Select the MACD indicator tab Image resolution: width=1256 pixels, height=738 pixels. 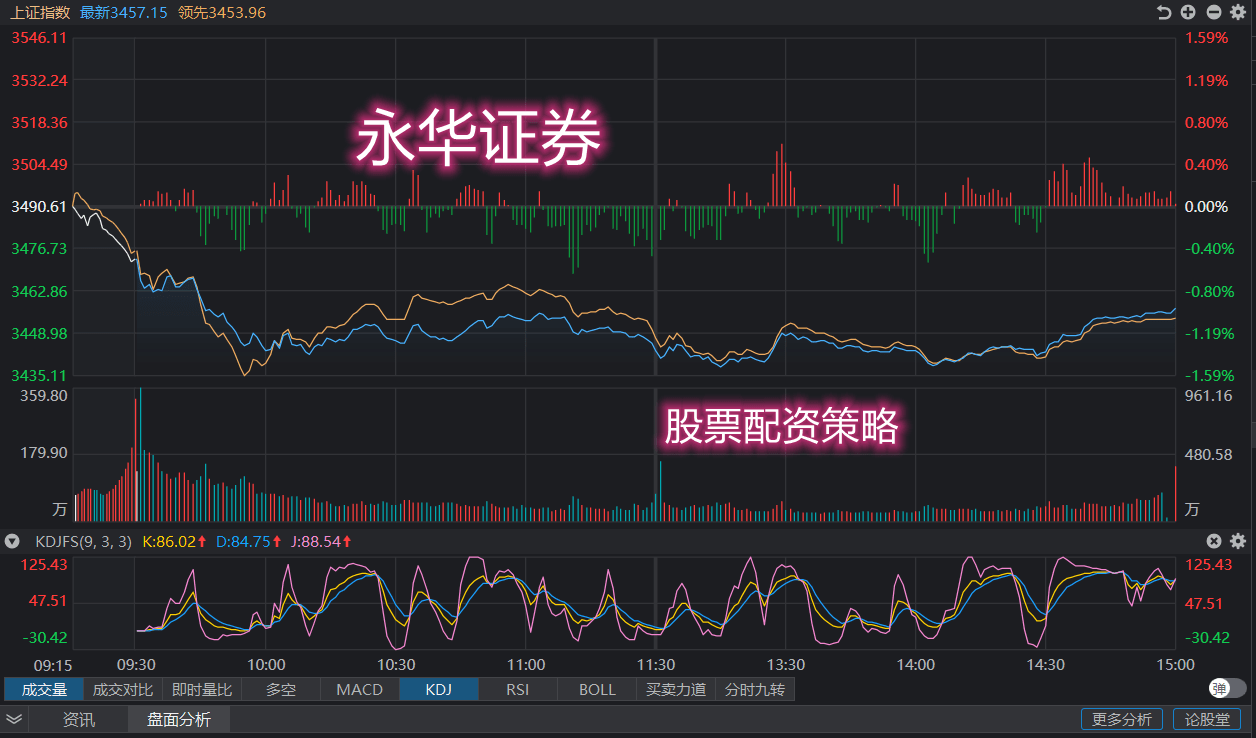coord(359,689)
